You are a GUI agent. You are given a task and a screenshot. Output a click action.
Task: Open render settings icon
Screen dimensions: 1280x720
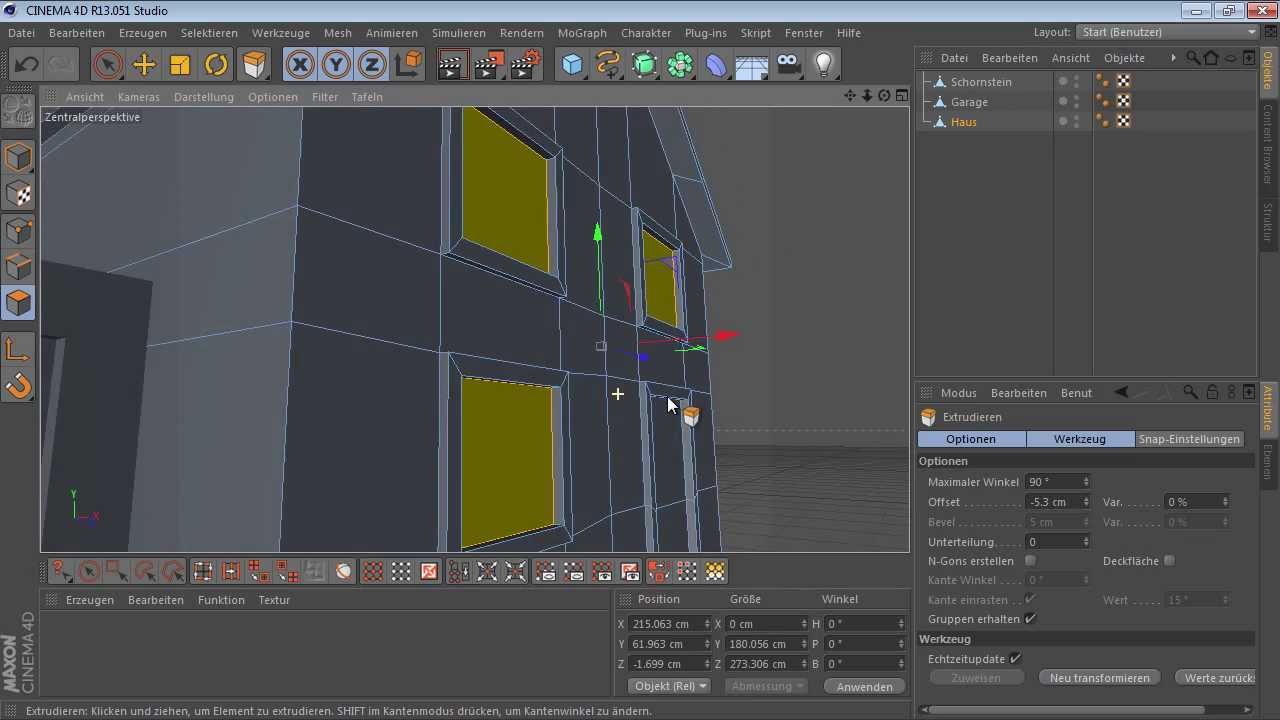(526, 65)
